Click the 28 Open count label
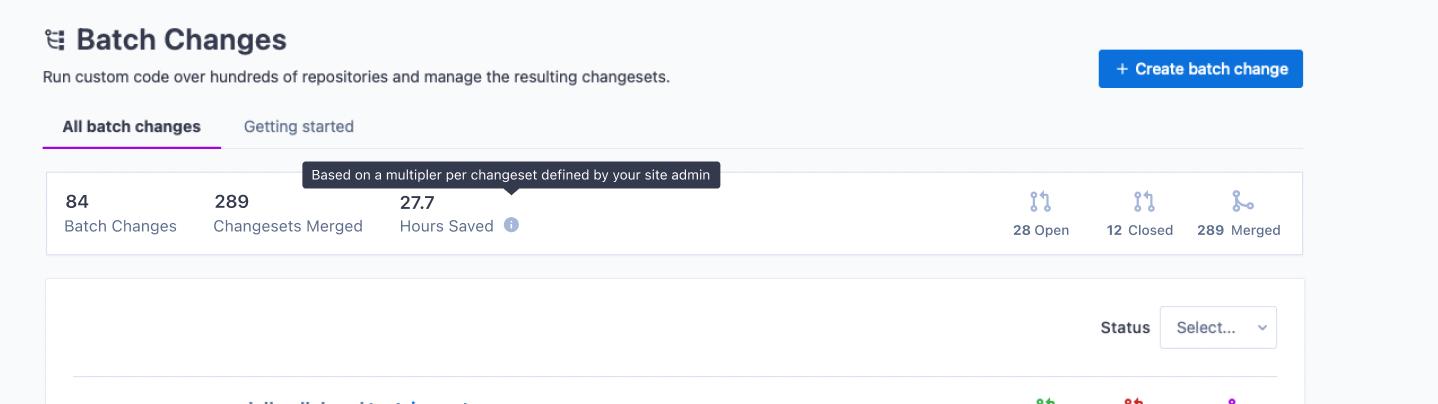 pos(1040,230)
